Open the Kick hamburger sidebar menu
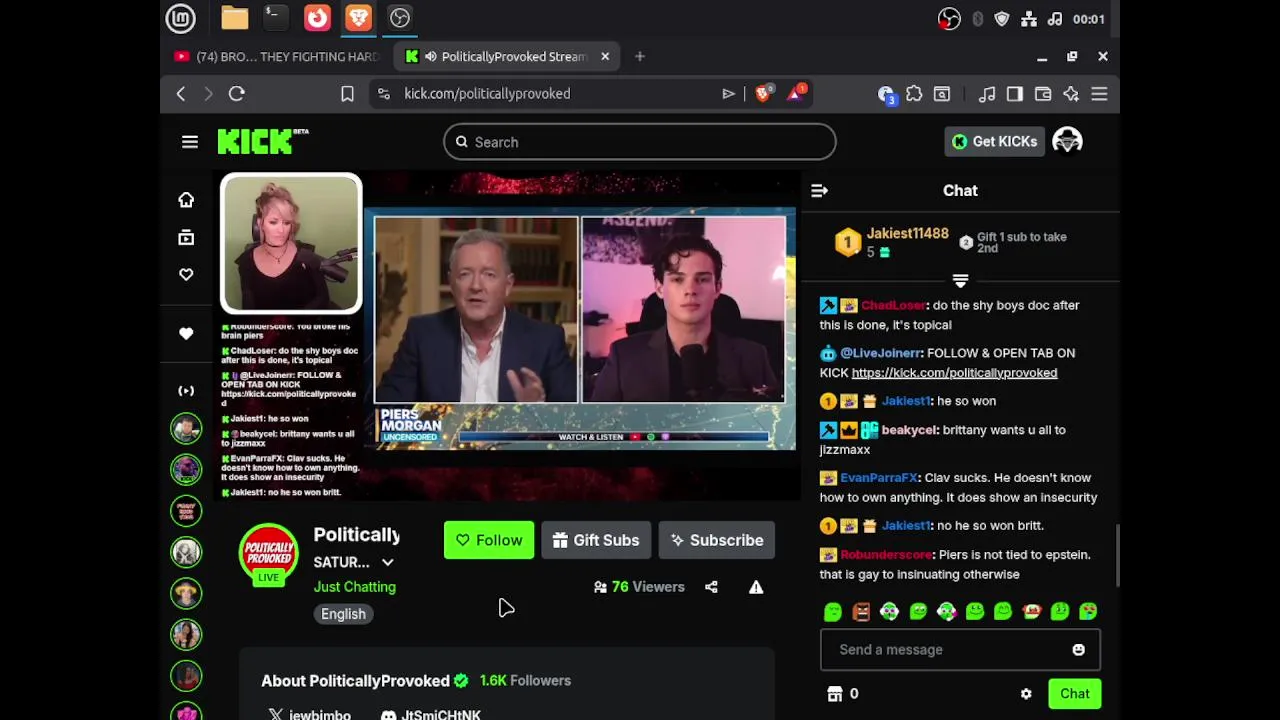This screenshot has width=1280, height=720. coord(190,142)
